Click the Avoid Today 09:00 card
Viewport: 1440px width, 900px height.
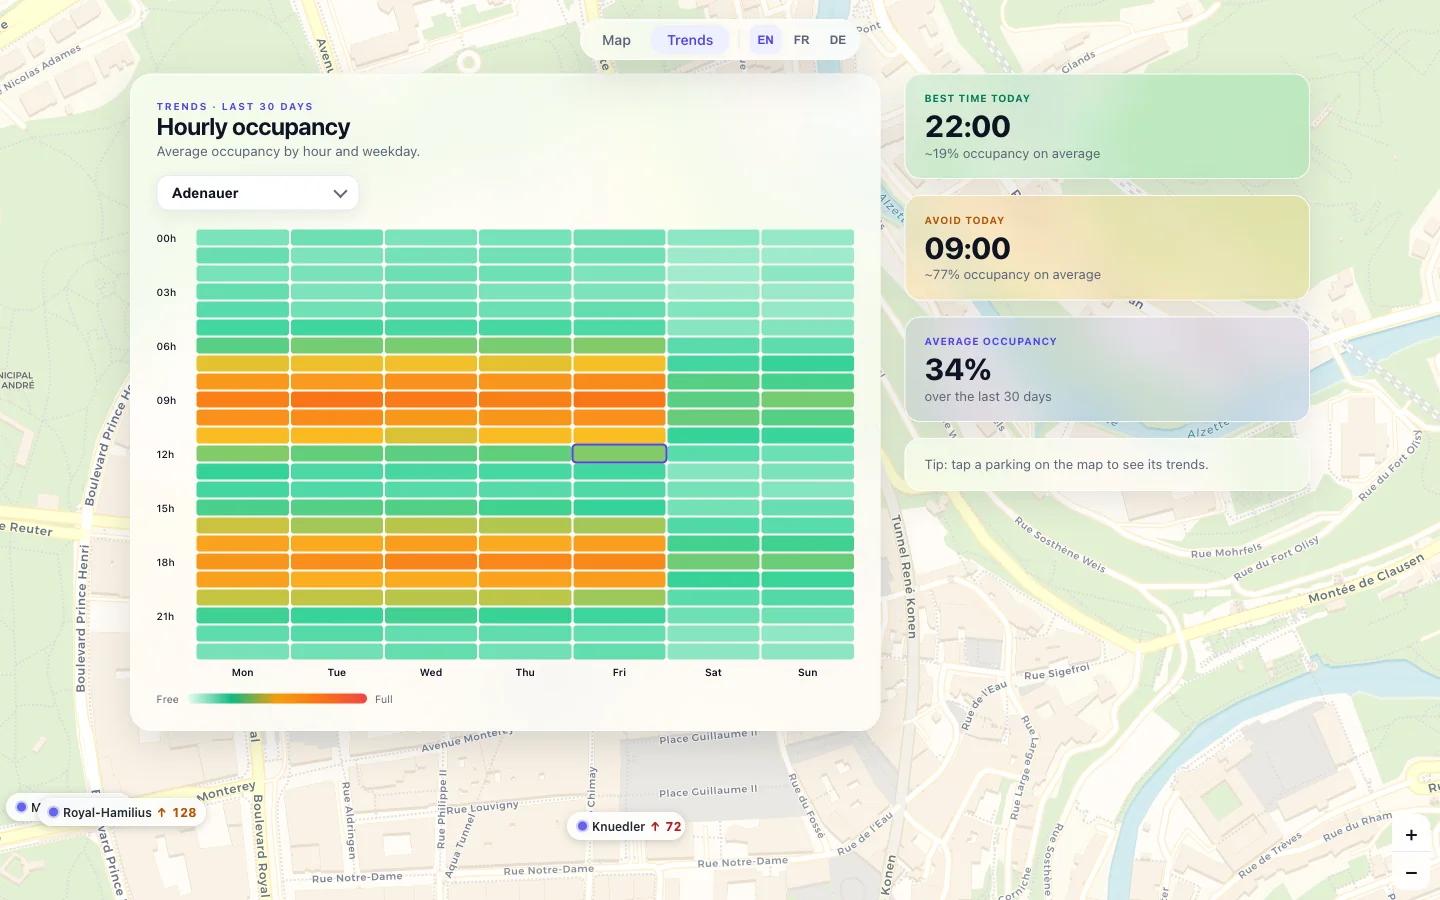tap(1107, 248)
